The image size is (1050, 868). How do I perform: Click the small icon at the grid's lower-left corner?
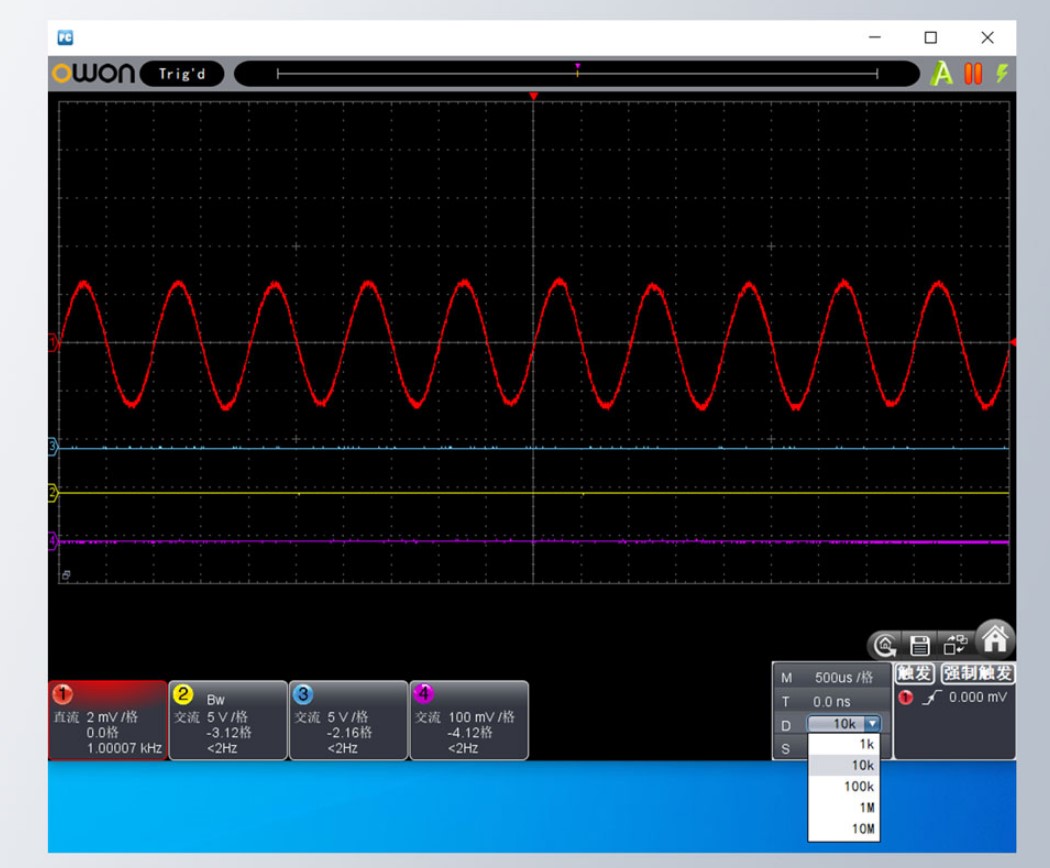click(66, 575)
